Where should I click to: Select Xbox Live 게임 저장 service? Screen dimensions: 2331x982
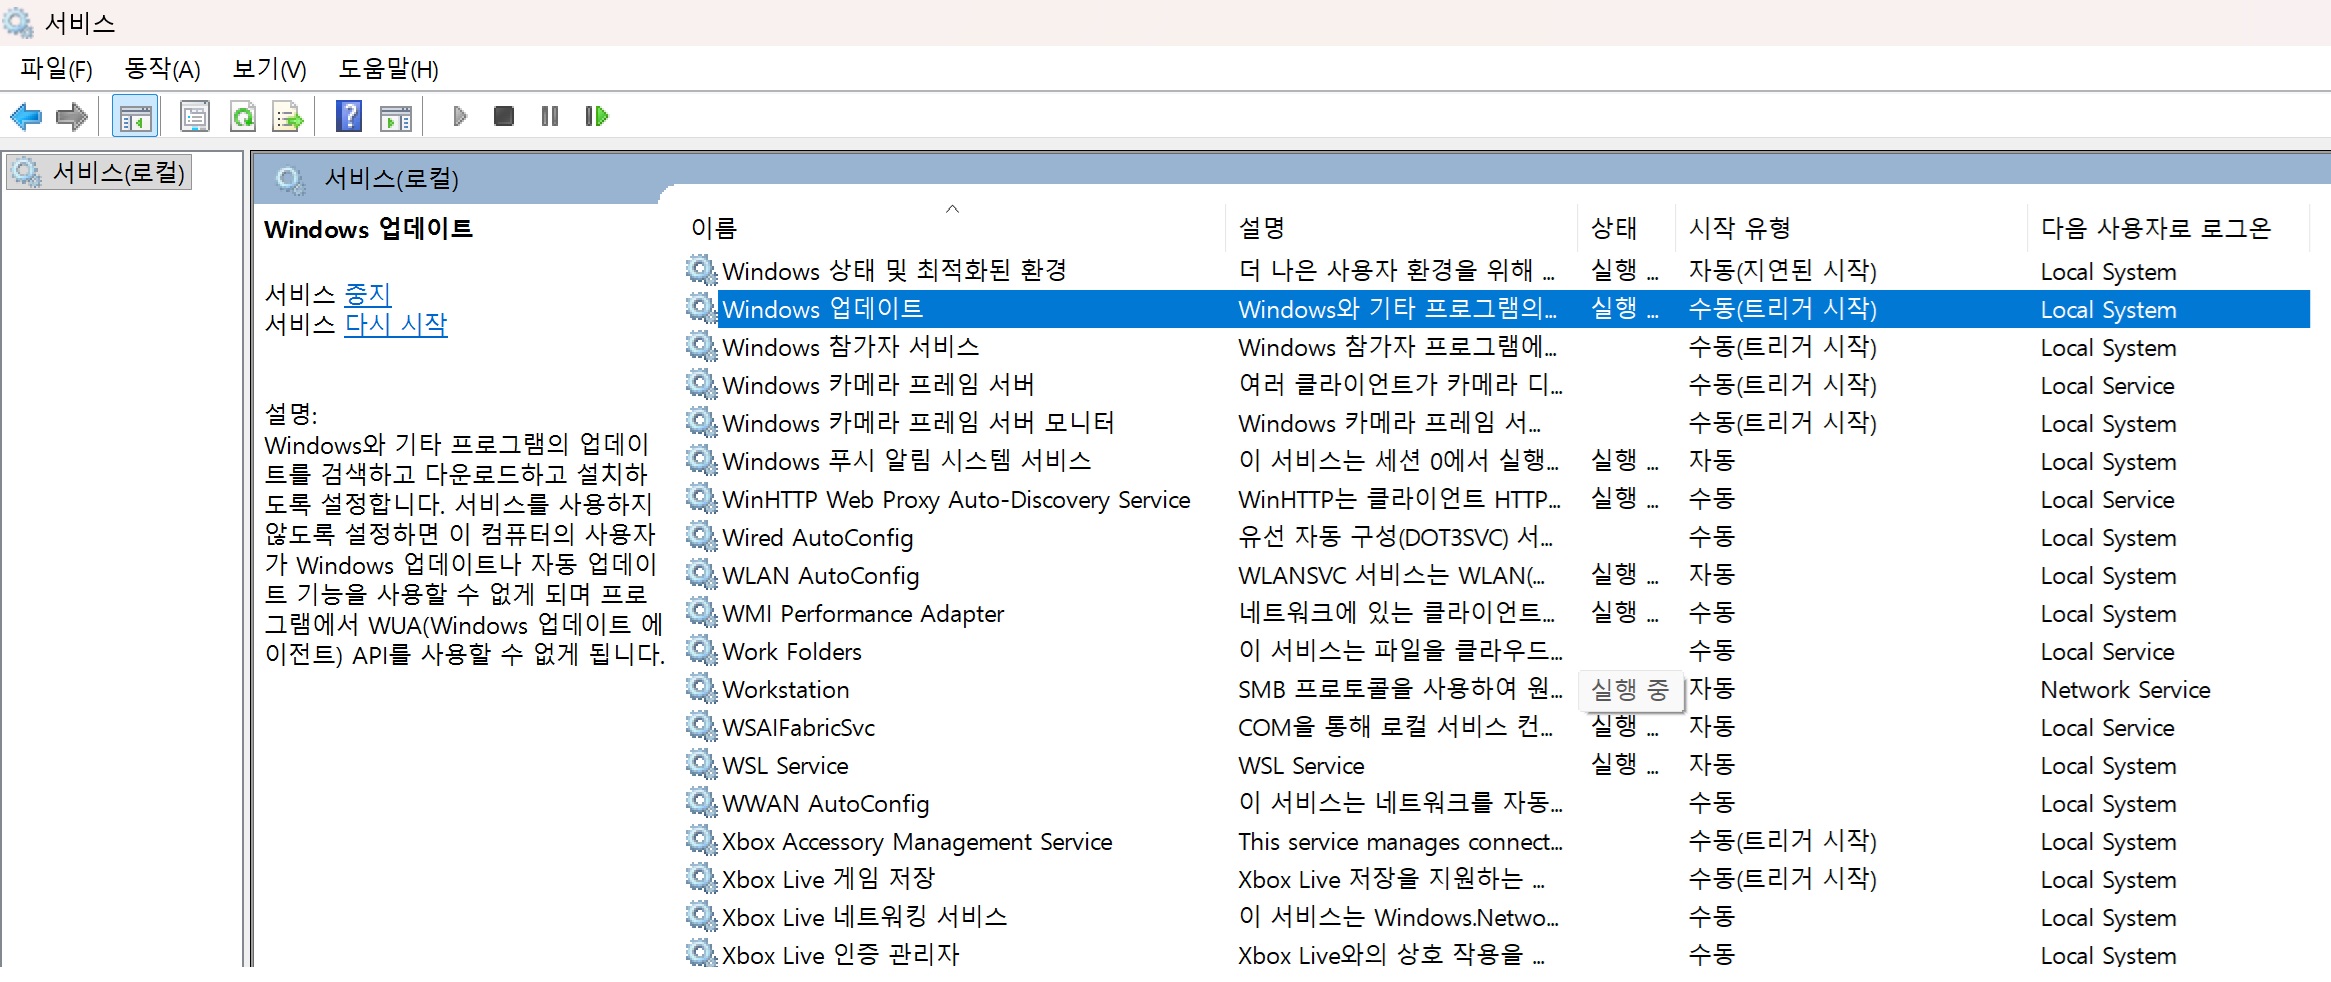1497,879
